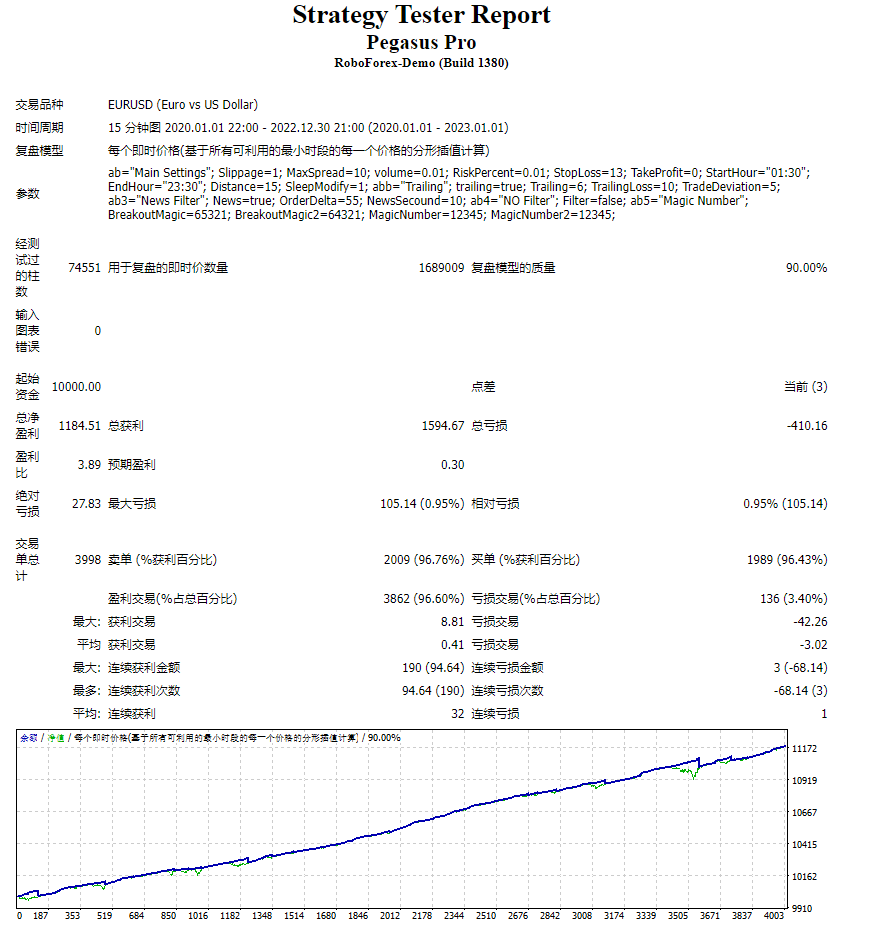The height and width of the screenshot is (927, 872).
Task: Click the chart y-axis label '10415'
Action: point(804,845)
